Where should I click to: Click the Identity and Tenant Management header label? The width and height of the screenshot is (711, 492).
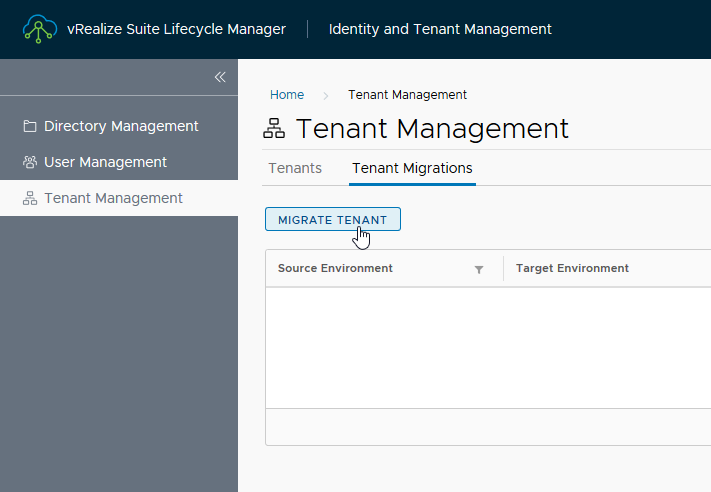440,29
